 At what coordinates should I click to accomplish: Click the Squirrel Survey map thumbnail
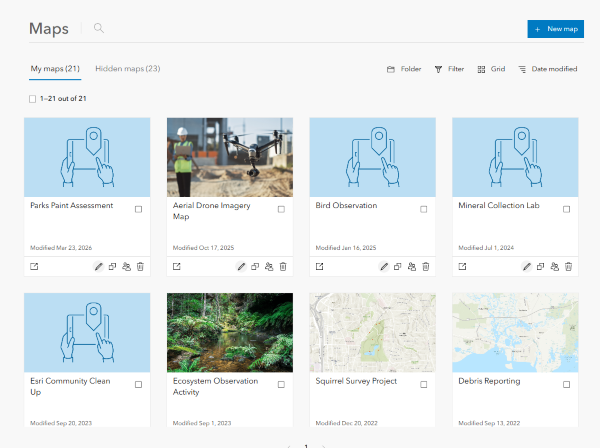coord(372,332)
